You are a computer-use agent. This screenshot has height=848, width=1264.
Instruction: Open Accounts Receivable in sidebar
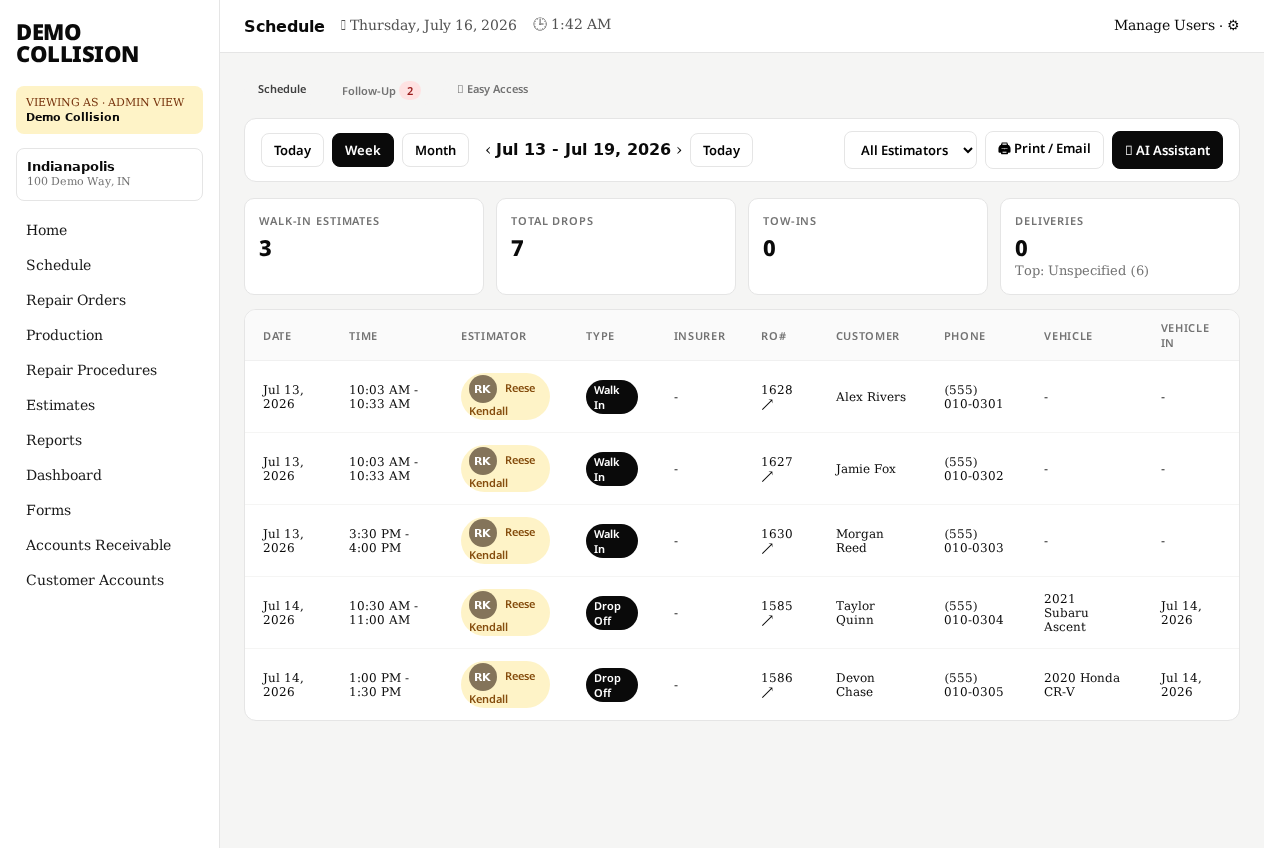109,545
